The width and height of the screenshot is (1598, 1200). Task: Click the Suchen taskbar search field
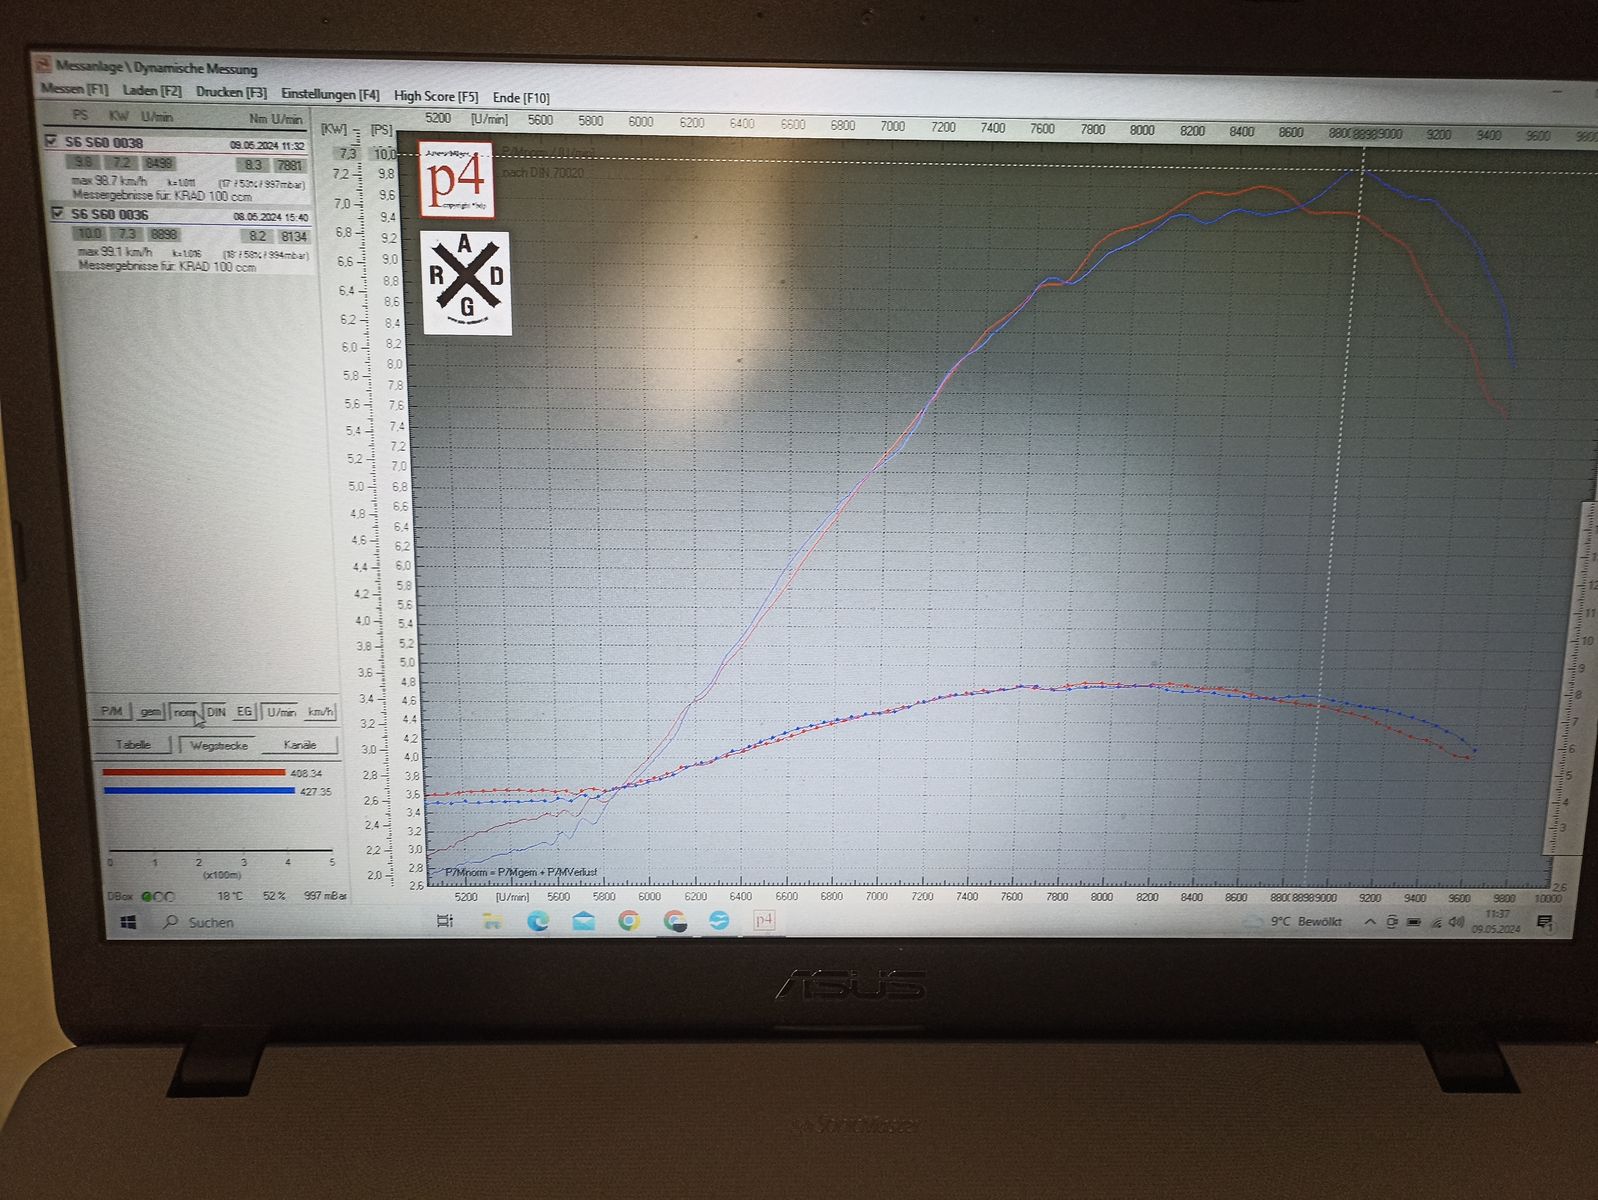tap(211, 922)
